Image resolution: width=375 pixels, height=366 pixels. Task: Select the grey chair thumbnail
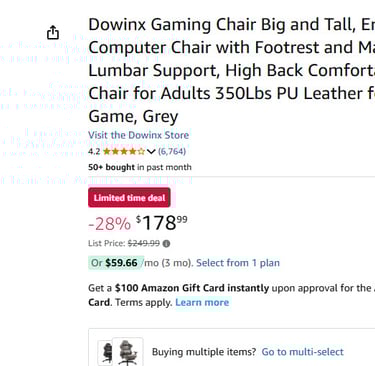click(128, 352)
